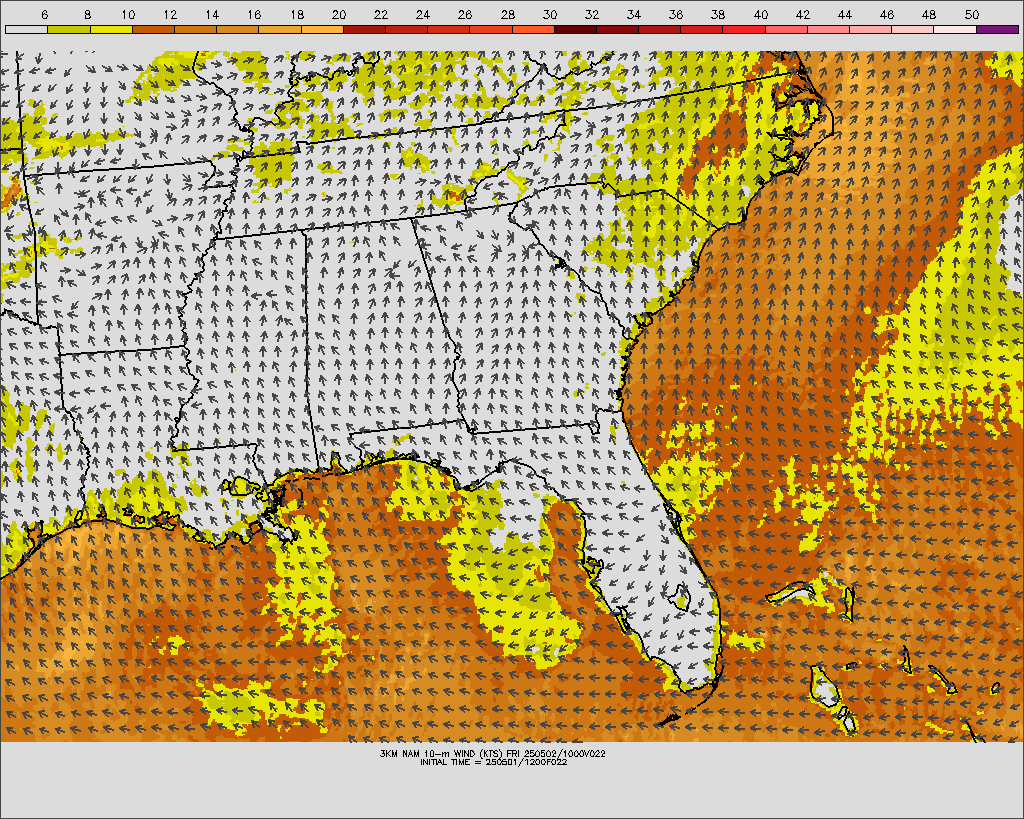Choose the light pink swatch between 44 and 46
Viewport: 1024px width, 819px height.
click(871, 29)
